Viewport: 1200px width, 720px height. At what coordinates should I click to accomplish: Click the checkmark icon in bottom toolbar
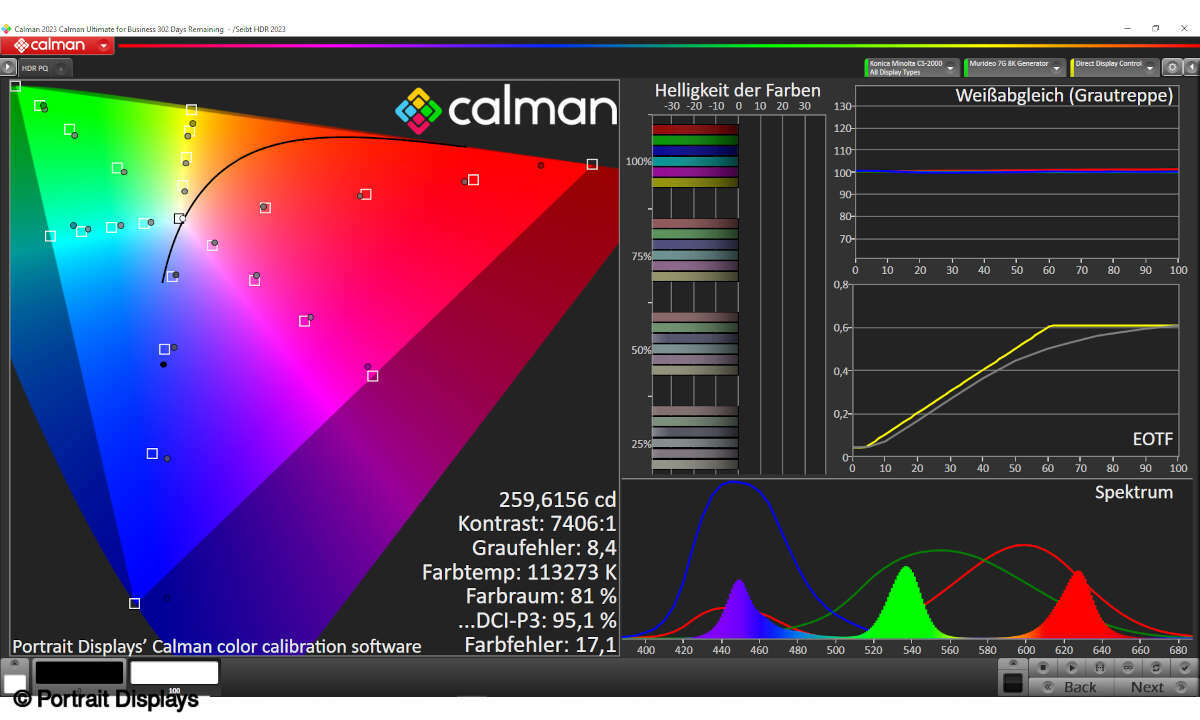pyautogui.click(x=1184, y=667)
